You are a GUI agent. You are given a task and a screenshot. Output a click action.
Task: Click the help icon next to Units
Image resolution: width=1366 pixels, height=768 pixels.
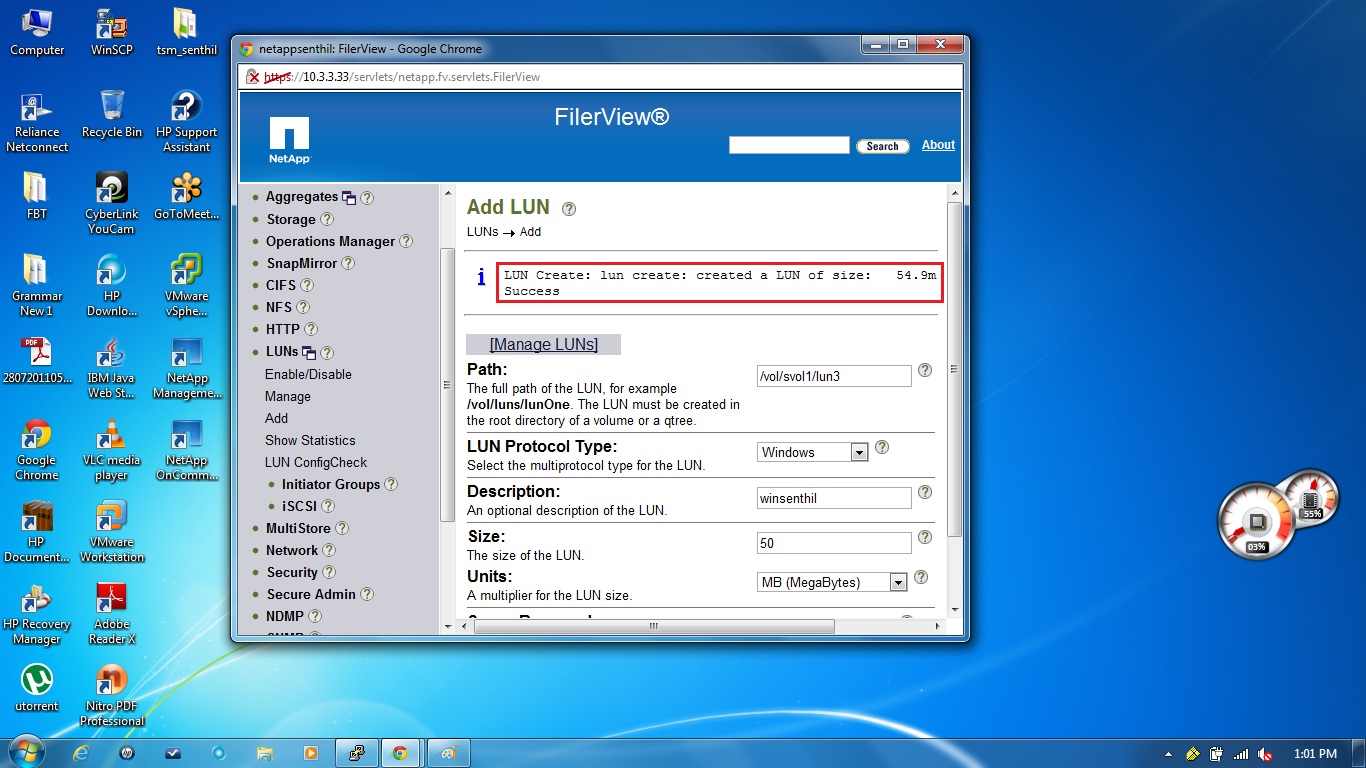pyautogui.click(x=921, y=577)
